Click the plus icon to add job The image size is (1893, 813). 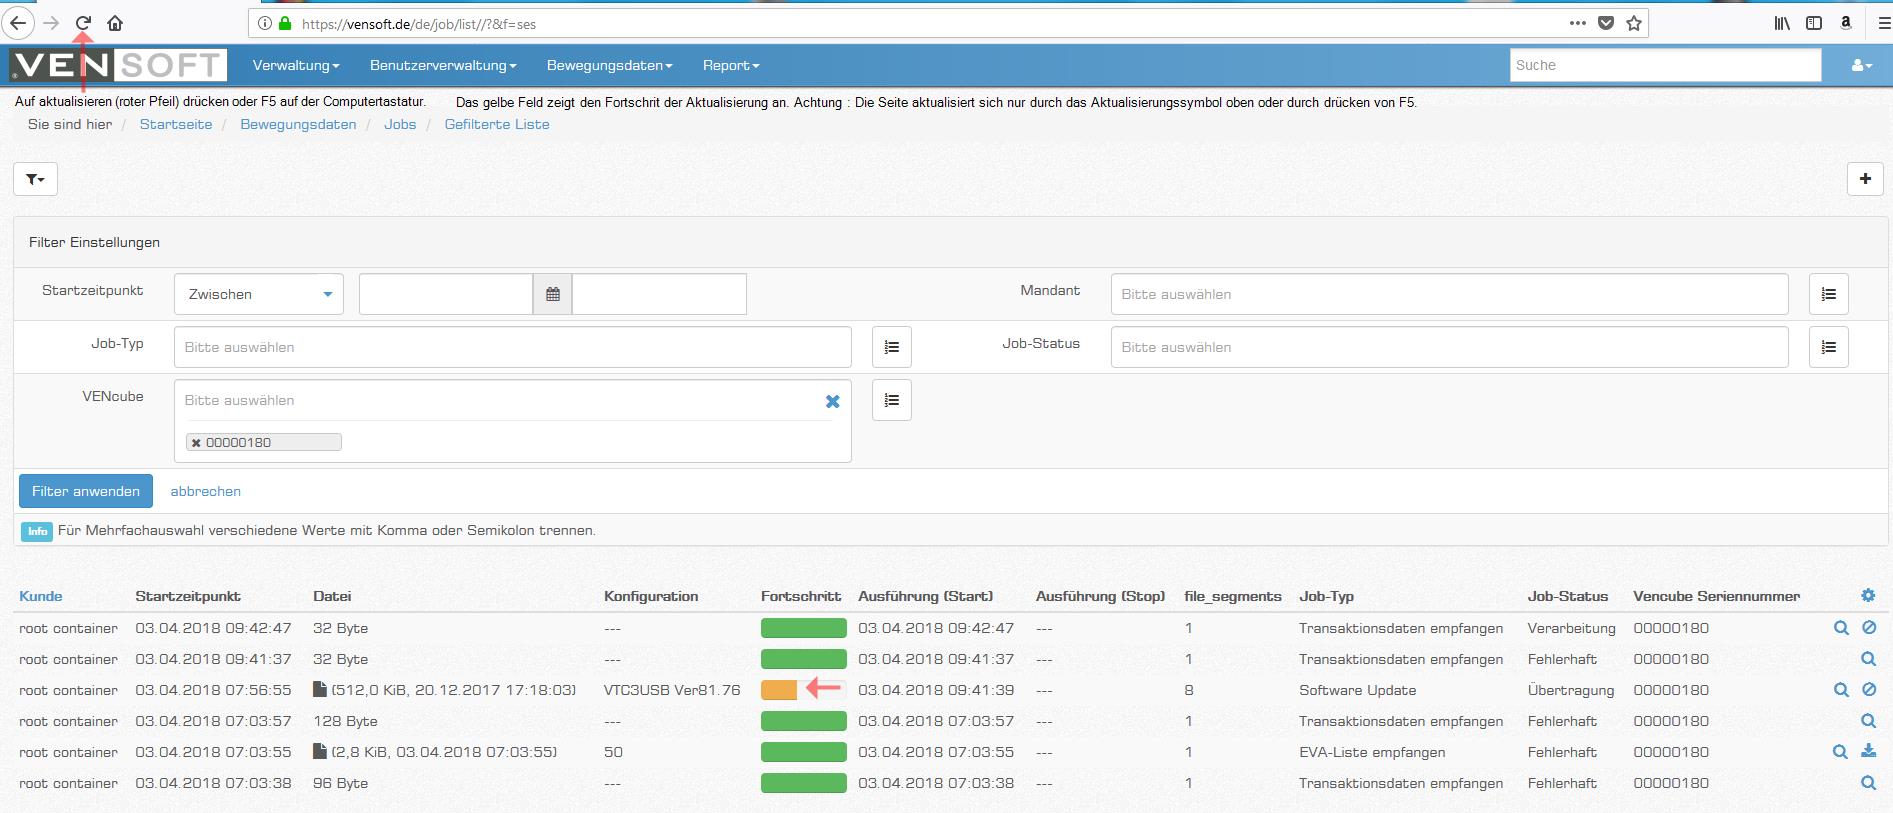1864,179
